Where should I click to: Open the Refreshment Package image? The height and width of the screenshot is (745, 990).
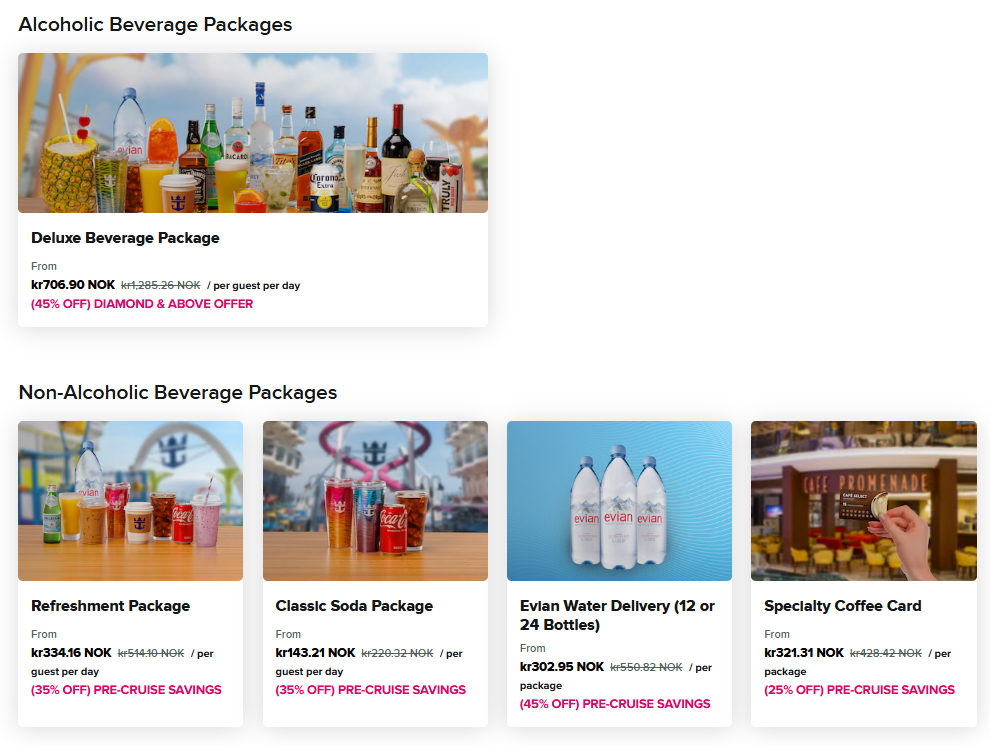pos(130,501)
